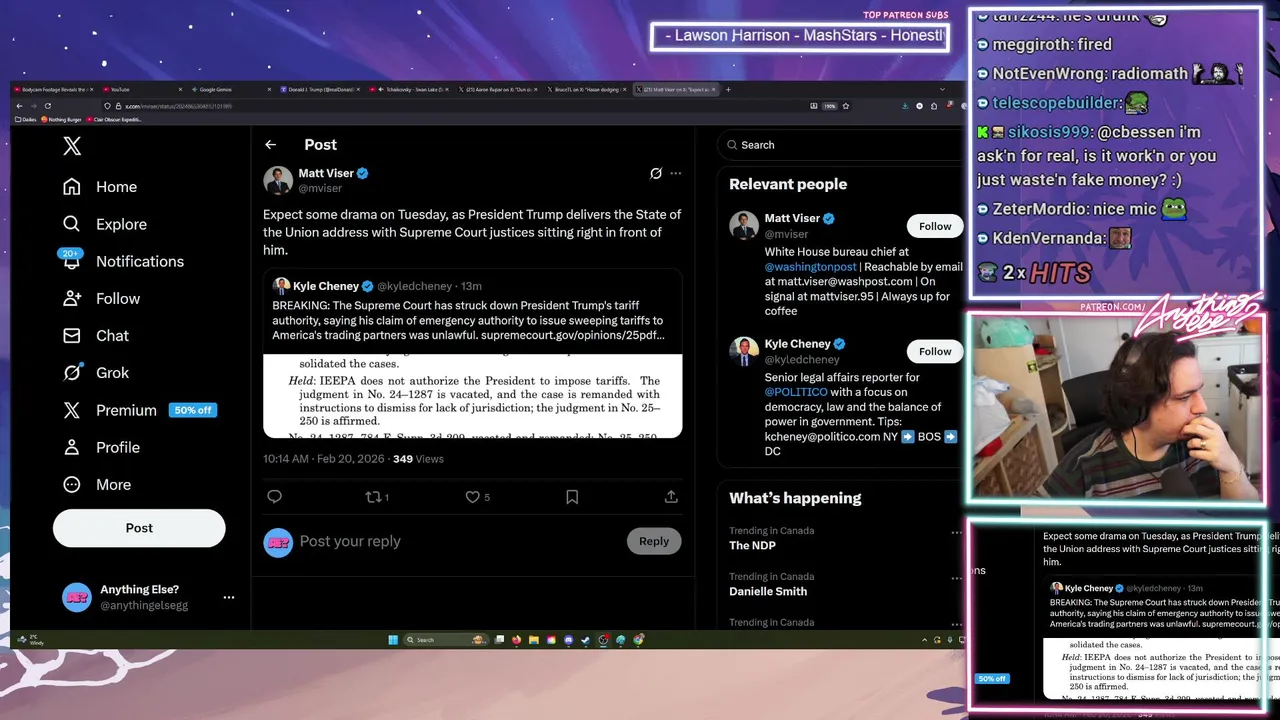The image size is (1280, 720).
Task: Open account menu for Anything Else?
Action: (x=149, y=597)
